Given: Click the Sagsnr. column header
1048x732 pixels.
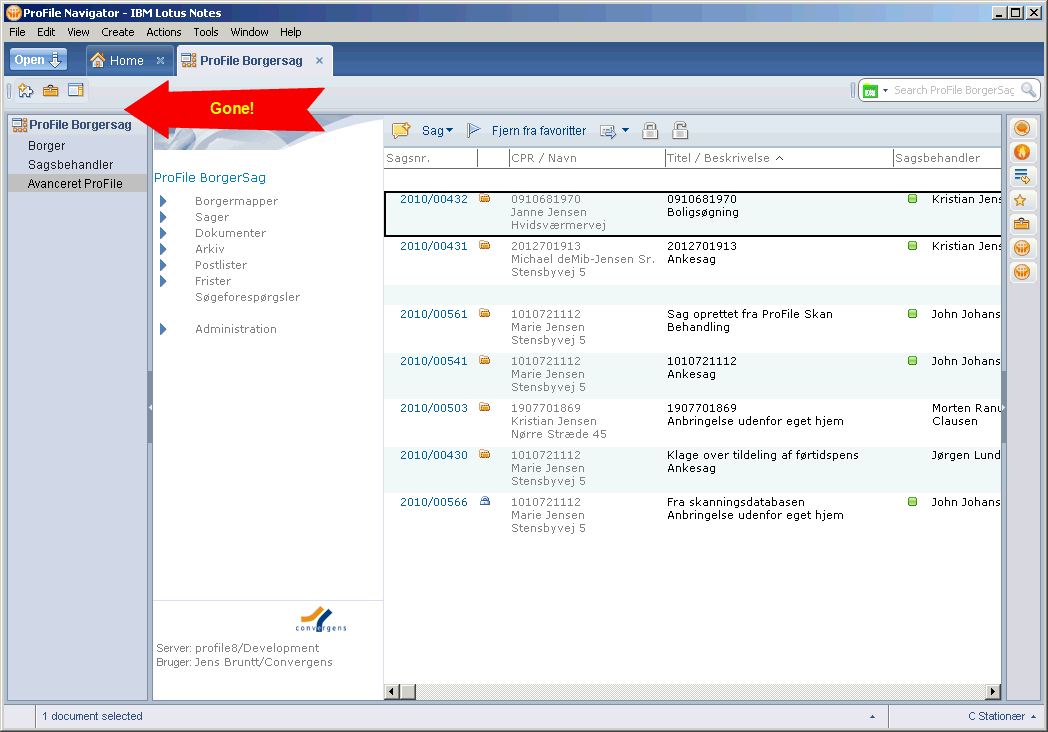Looking at the screenshot, I should (431, 158).
